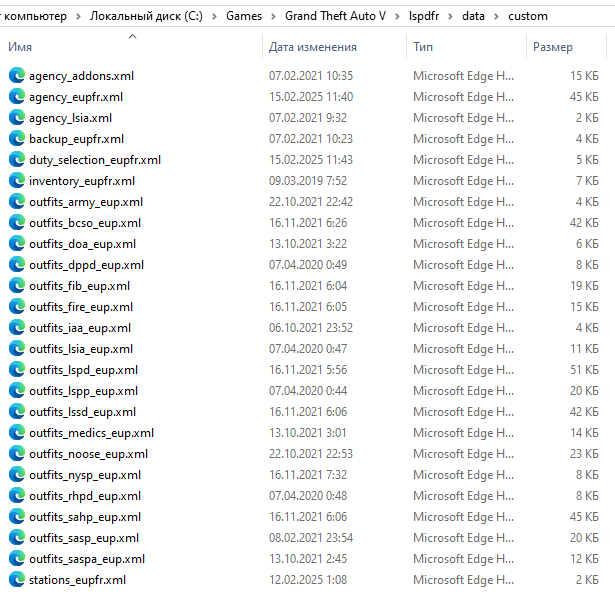The height and width of the screenshot is (608, 615).
Task: Click the date 12.02.2025 1:08
Action: [x=308, y=580]
